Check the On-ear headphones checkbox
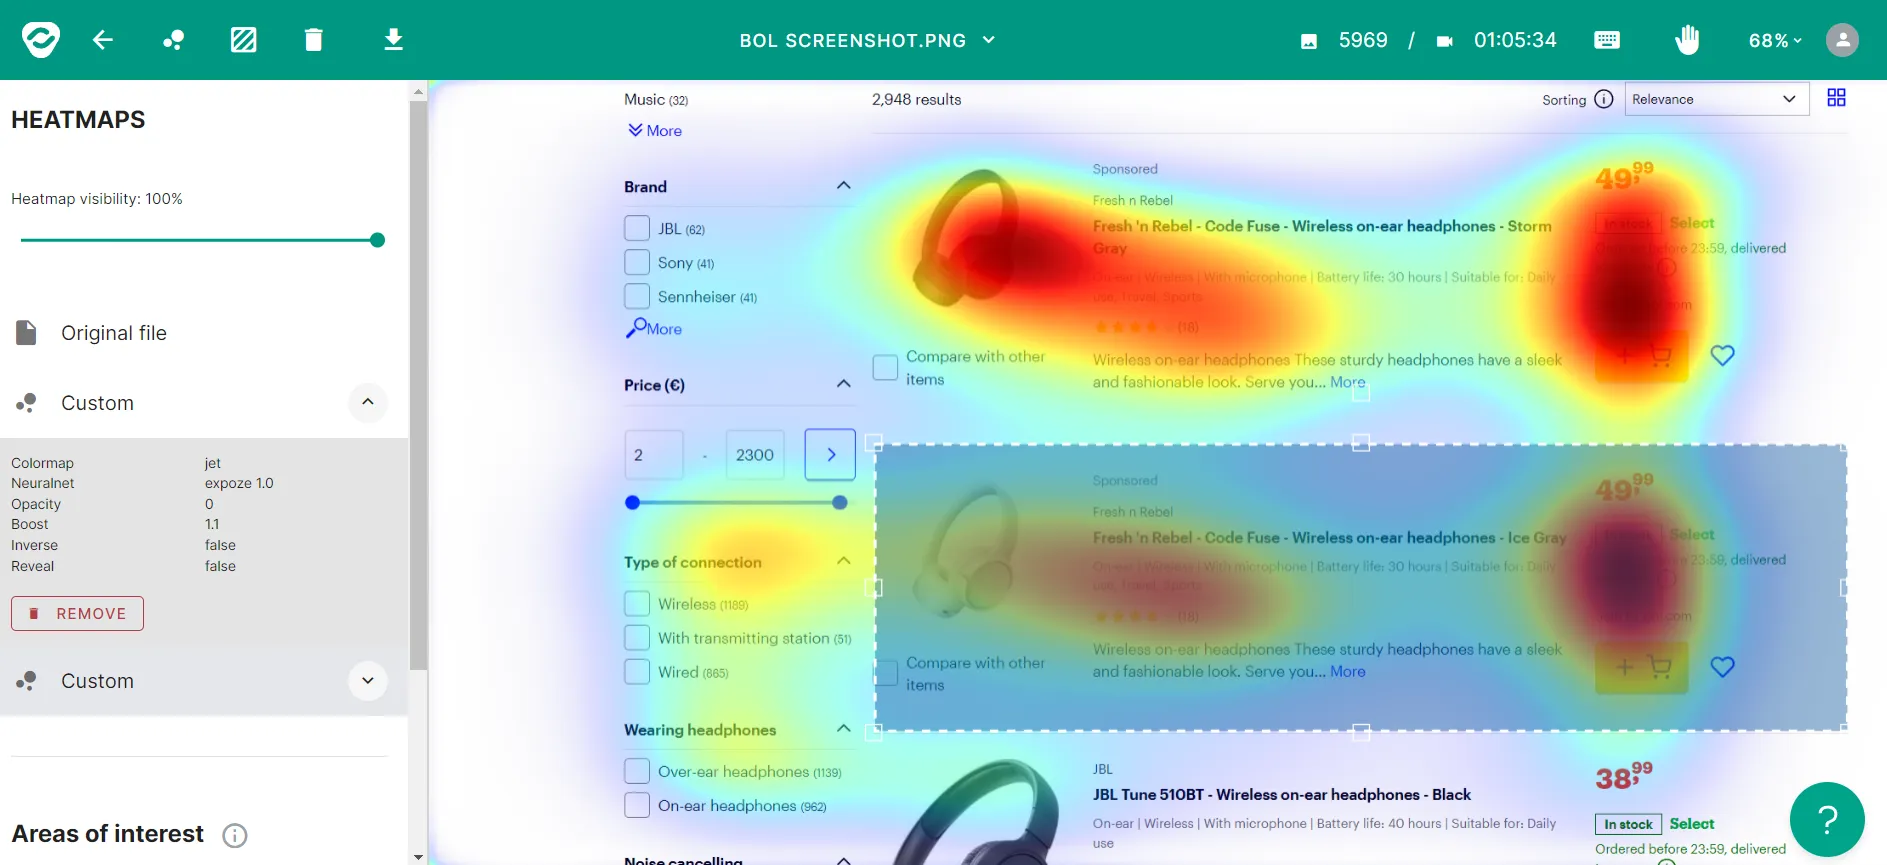Image resolution: width=1887 pixels, height=865 pixels. [637, 805]
